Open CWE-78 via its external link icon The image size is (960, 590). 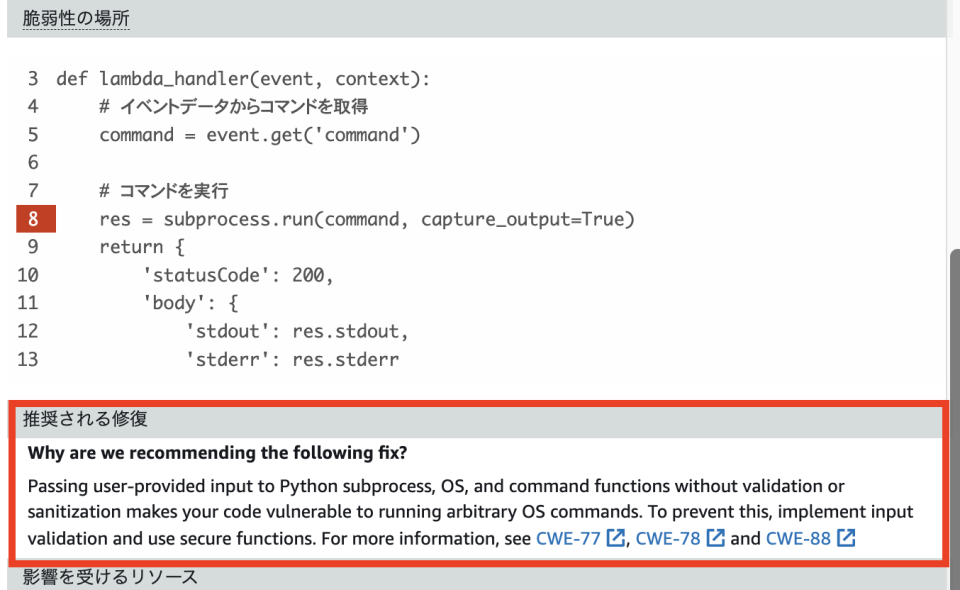point(714,537)
